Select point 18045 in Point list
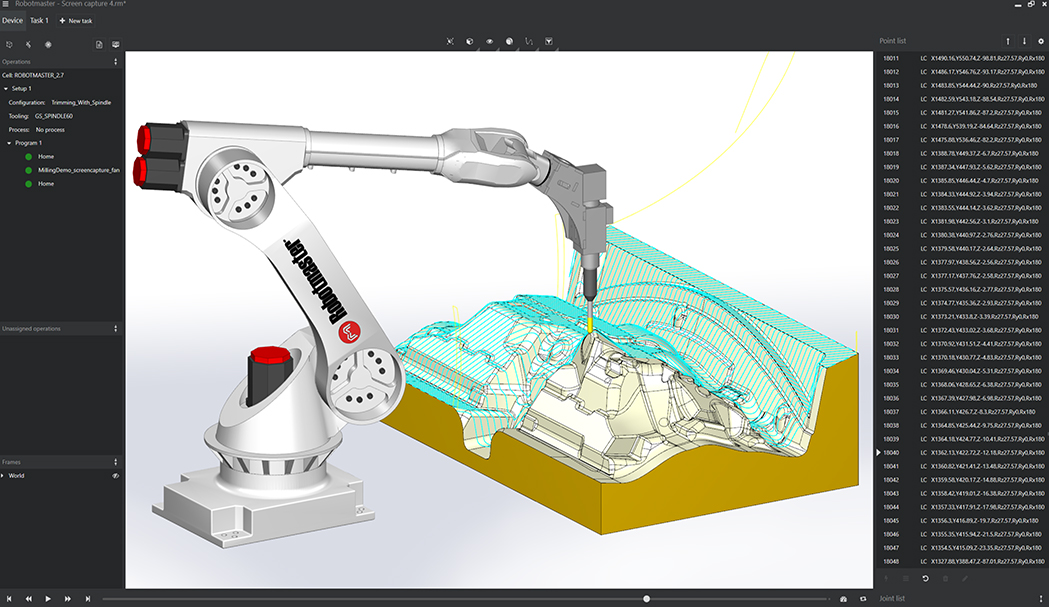The image size is (1049, 607). click(962, 521)
